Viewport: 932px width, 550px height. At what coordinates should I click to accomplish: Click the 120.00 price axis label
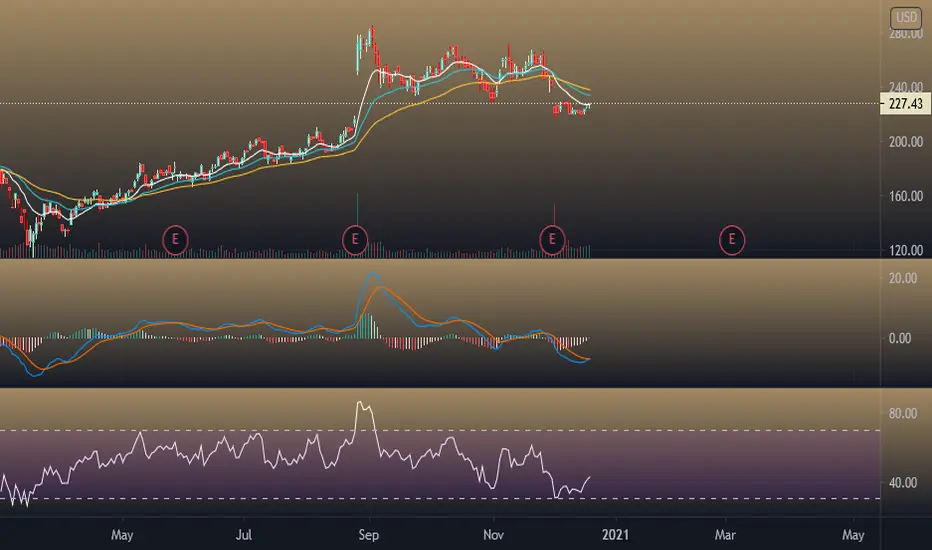tap(906, 250)
